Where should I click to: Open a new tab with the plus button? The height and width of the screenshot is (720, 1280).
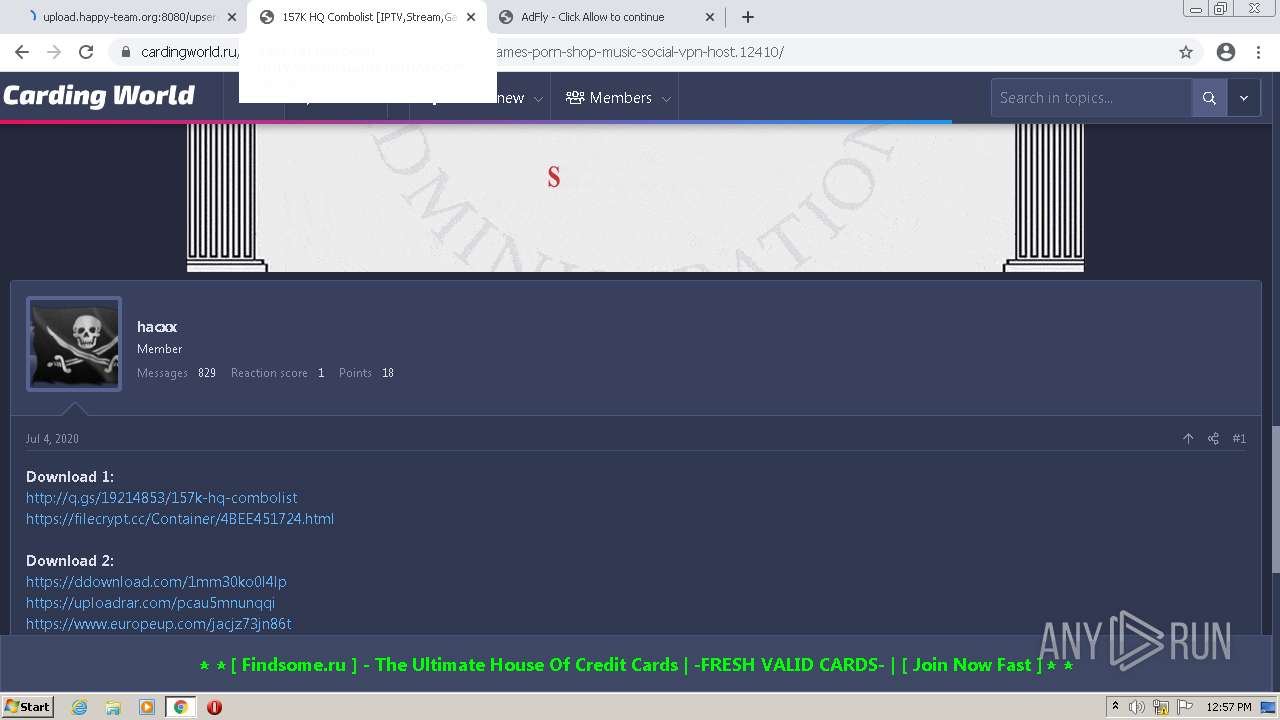point(747,17)
